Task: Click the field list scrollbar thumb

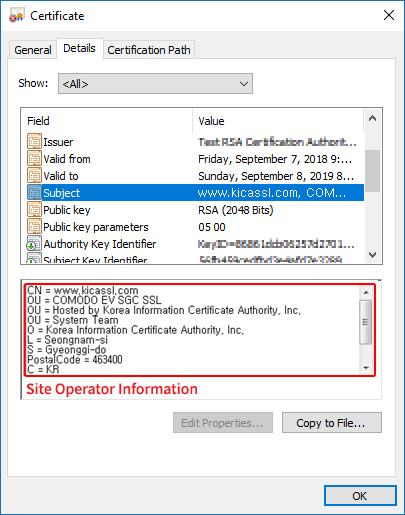Action: [x=373, y=171]
